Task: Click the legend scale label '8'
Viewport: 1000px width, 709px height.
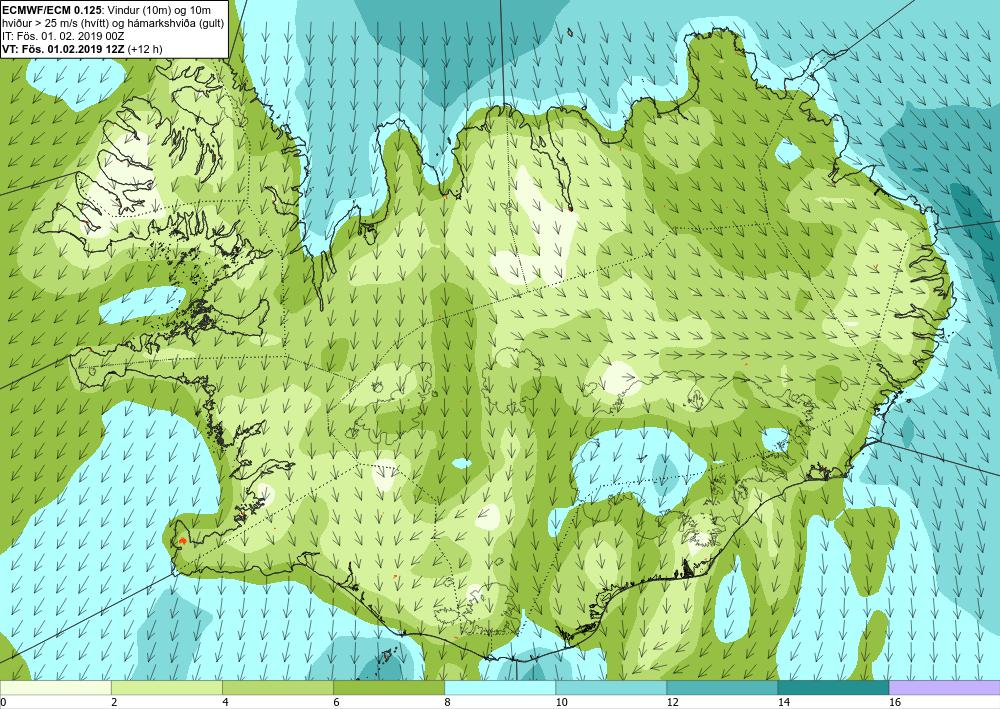Action: (x=447, y=702)
